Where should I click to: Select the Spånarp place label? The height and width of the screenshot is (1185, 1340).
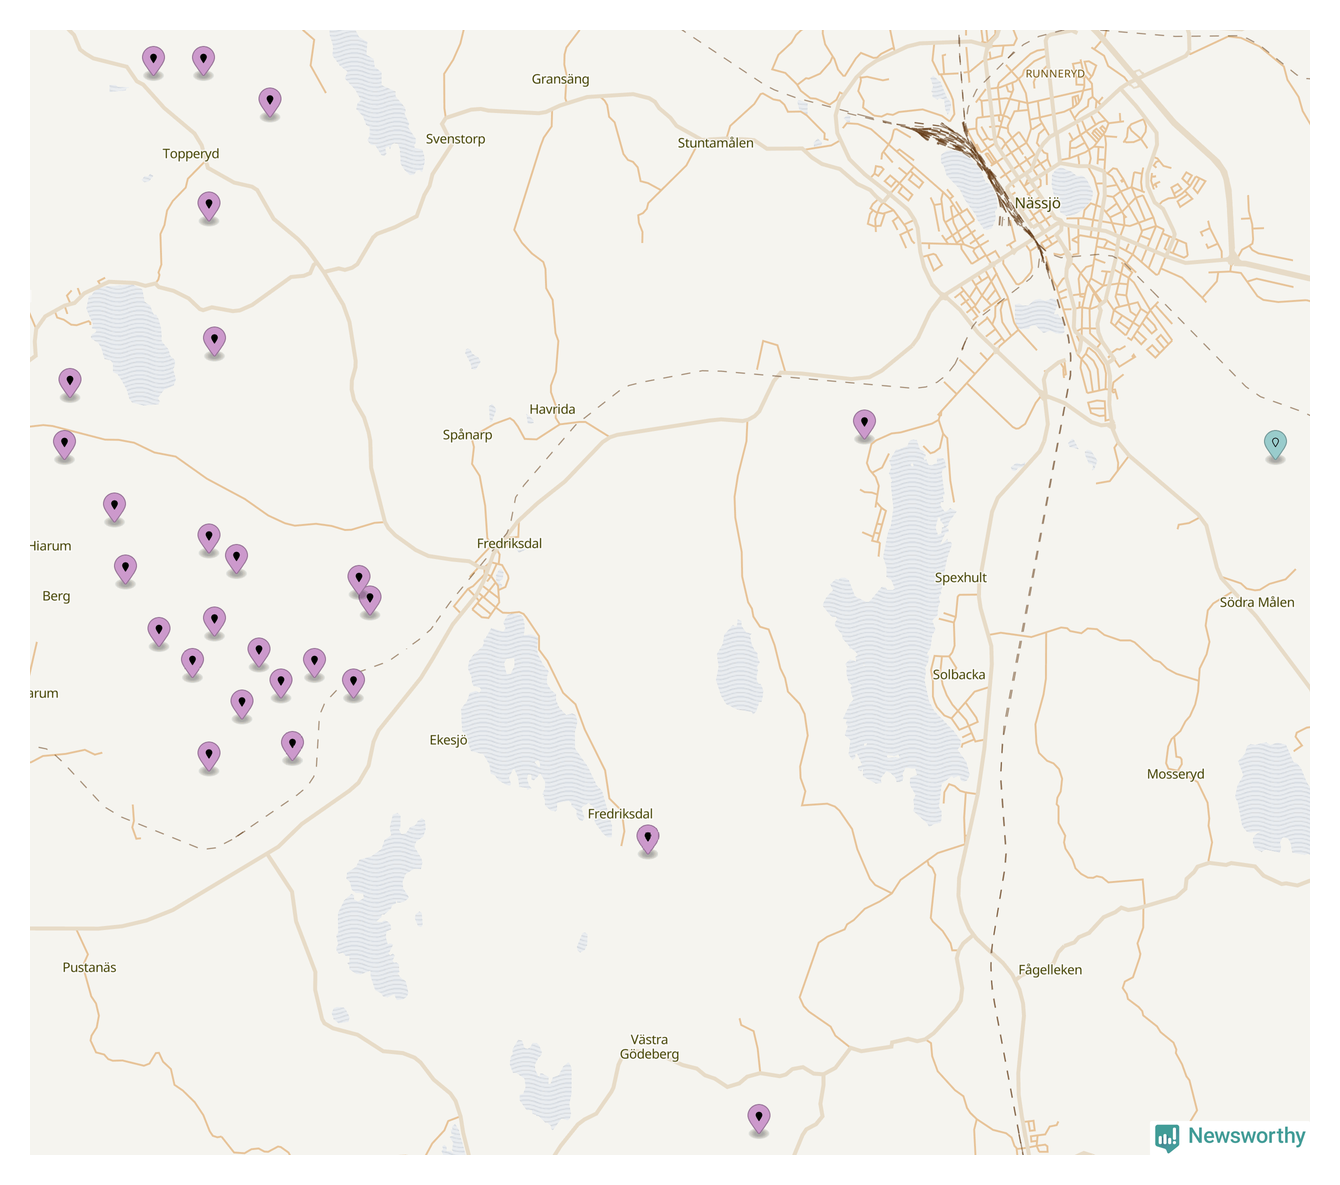coord(467,435)
